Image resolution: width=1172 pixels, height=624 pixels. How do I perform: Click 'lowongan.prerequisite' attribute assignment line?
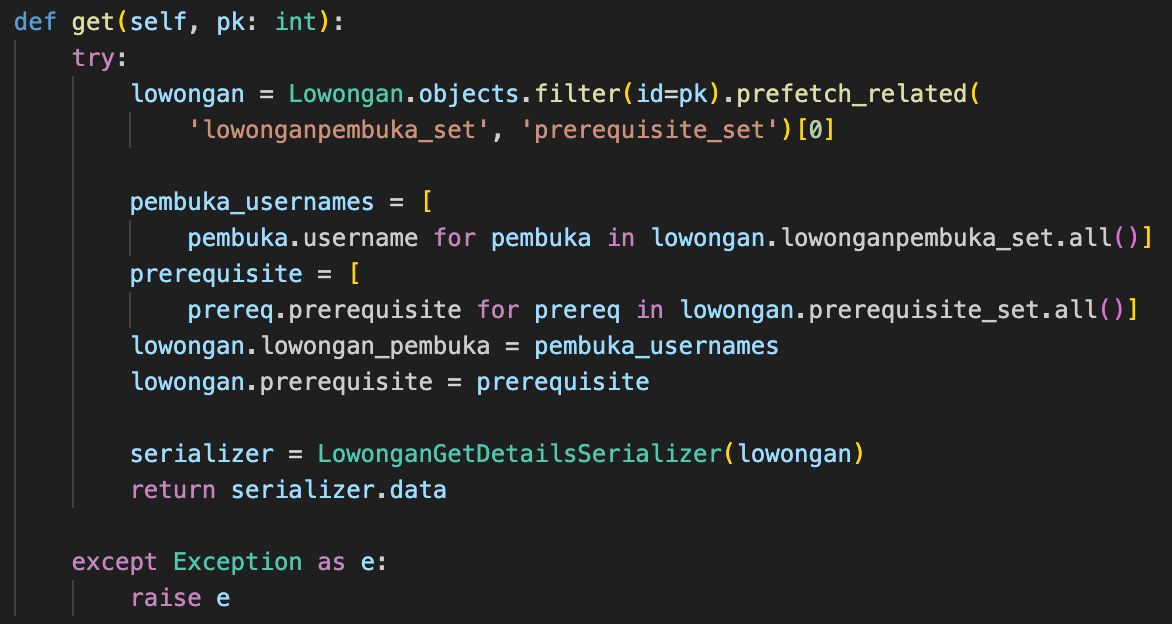(389, 381)
